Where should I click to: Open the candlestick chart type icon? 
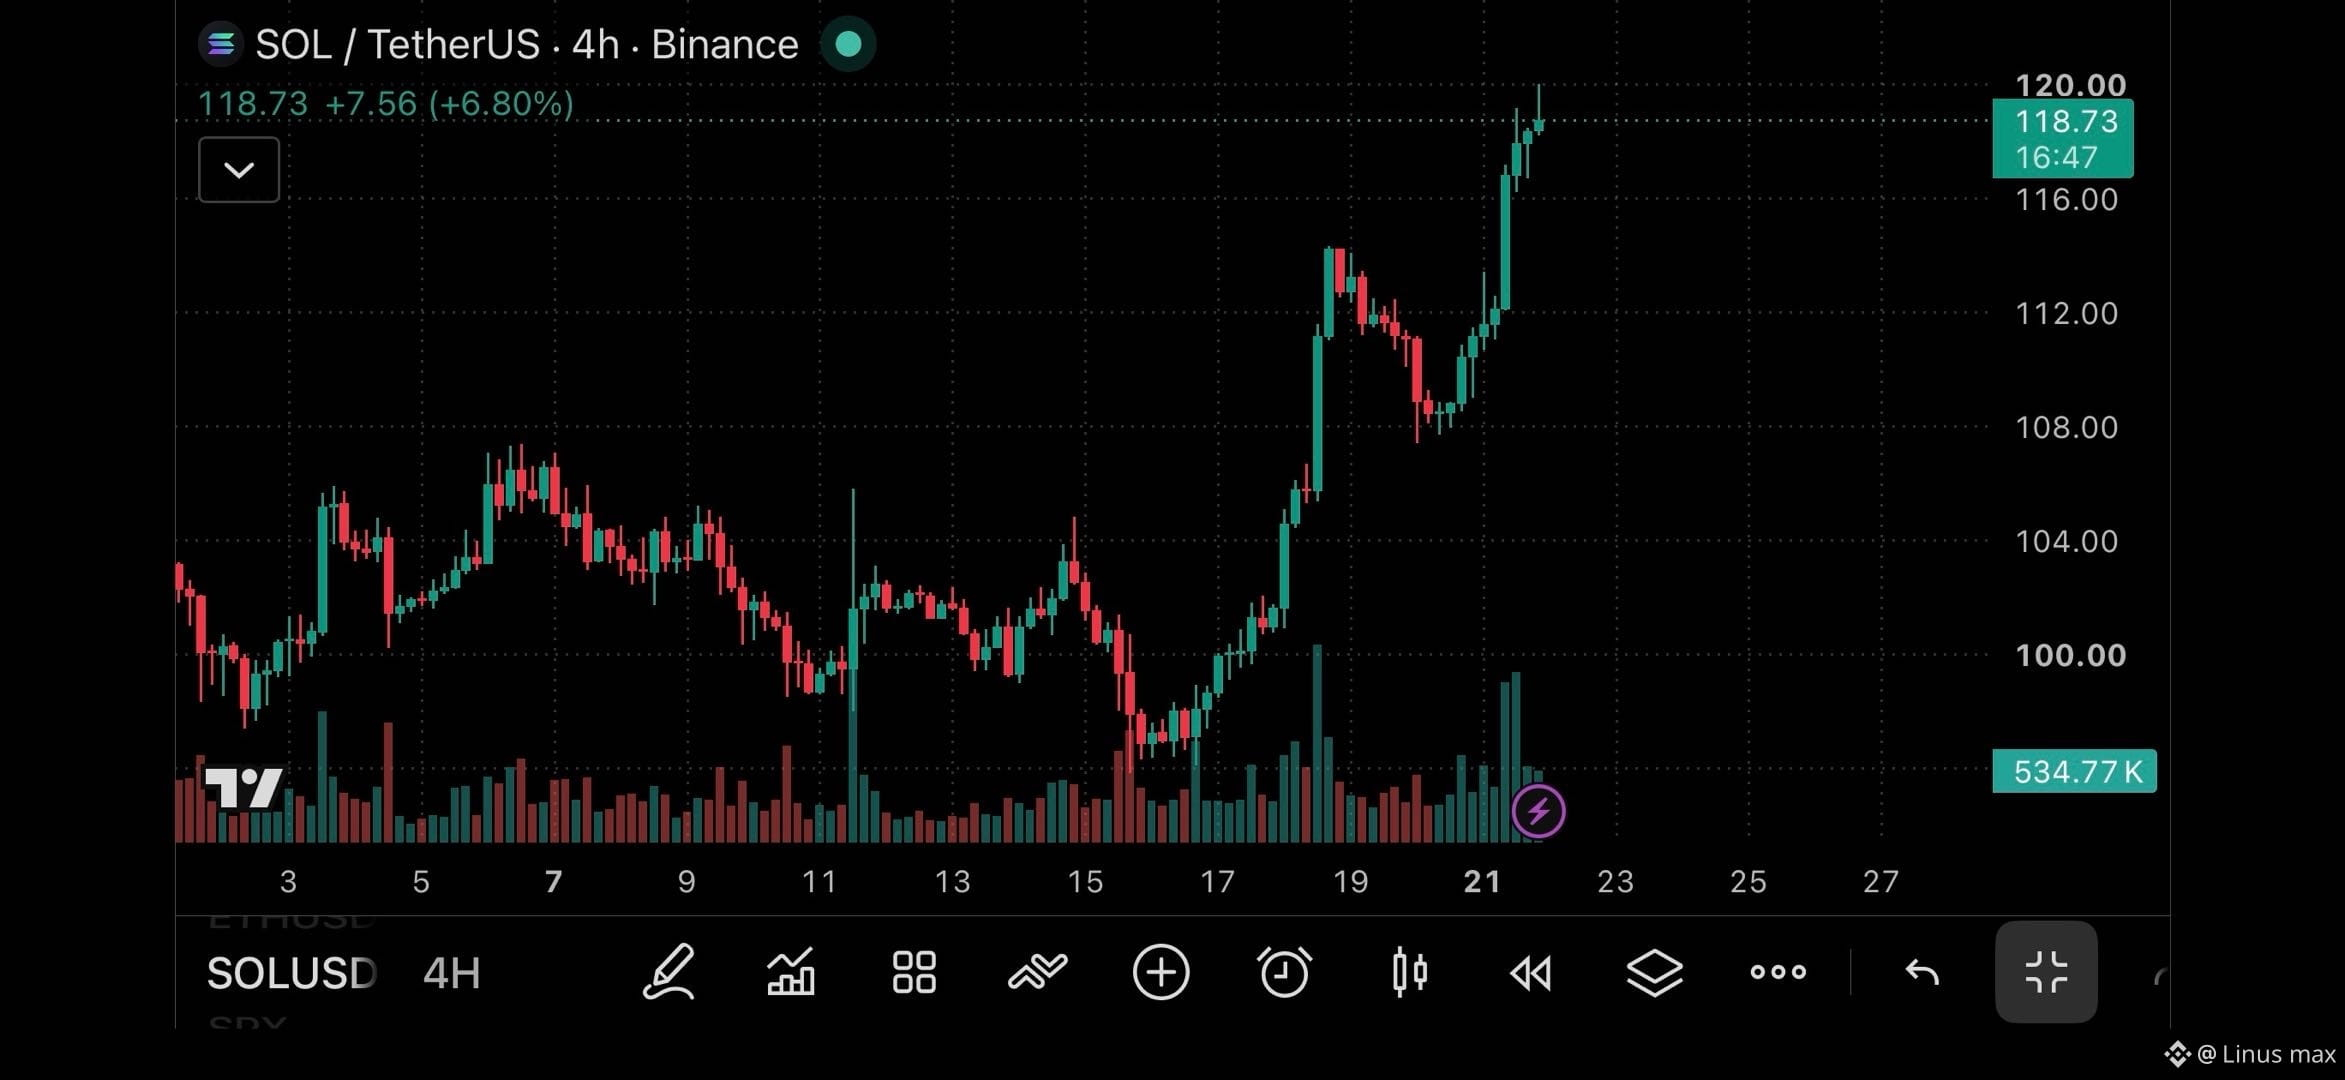point(1409,972)
